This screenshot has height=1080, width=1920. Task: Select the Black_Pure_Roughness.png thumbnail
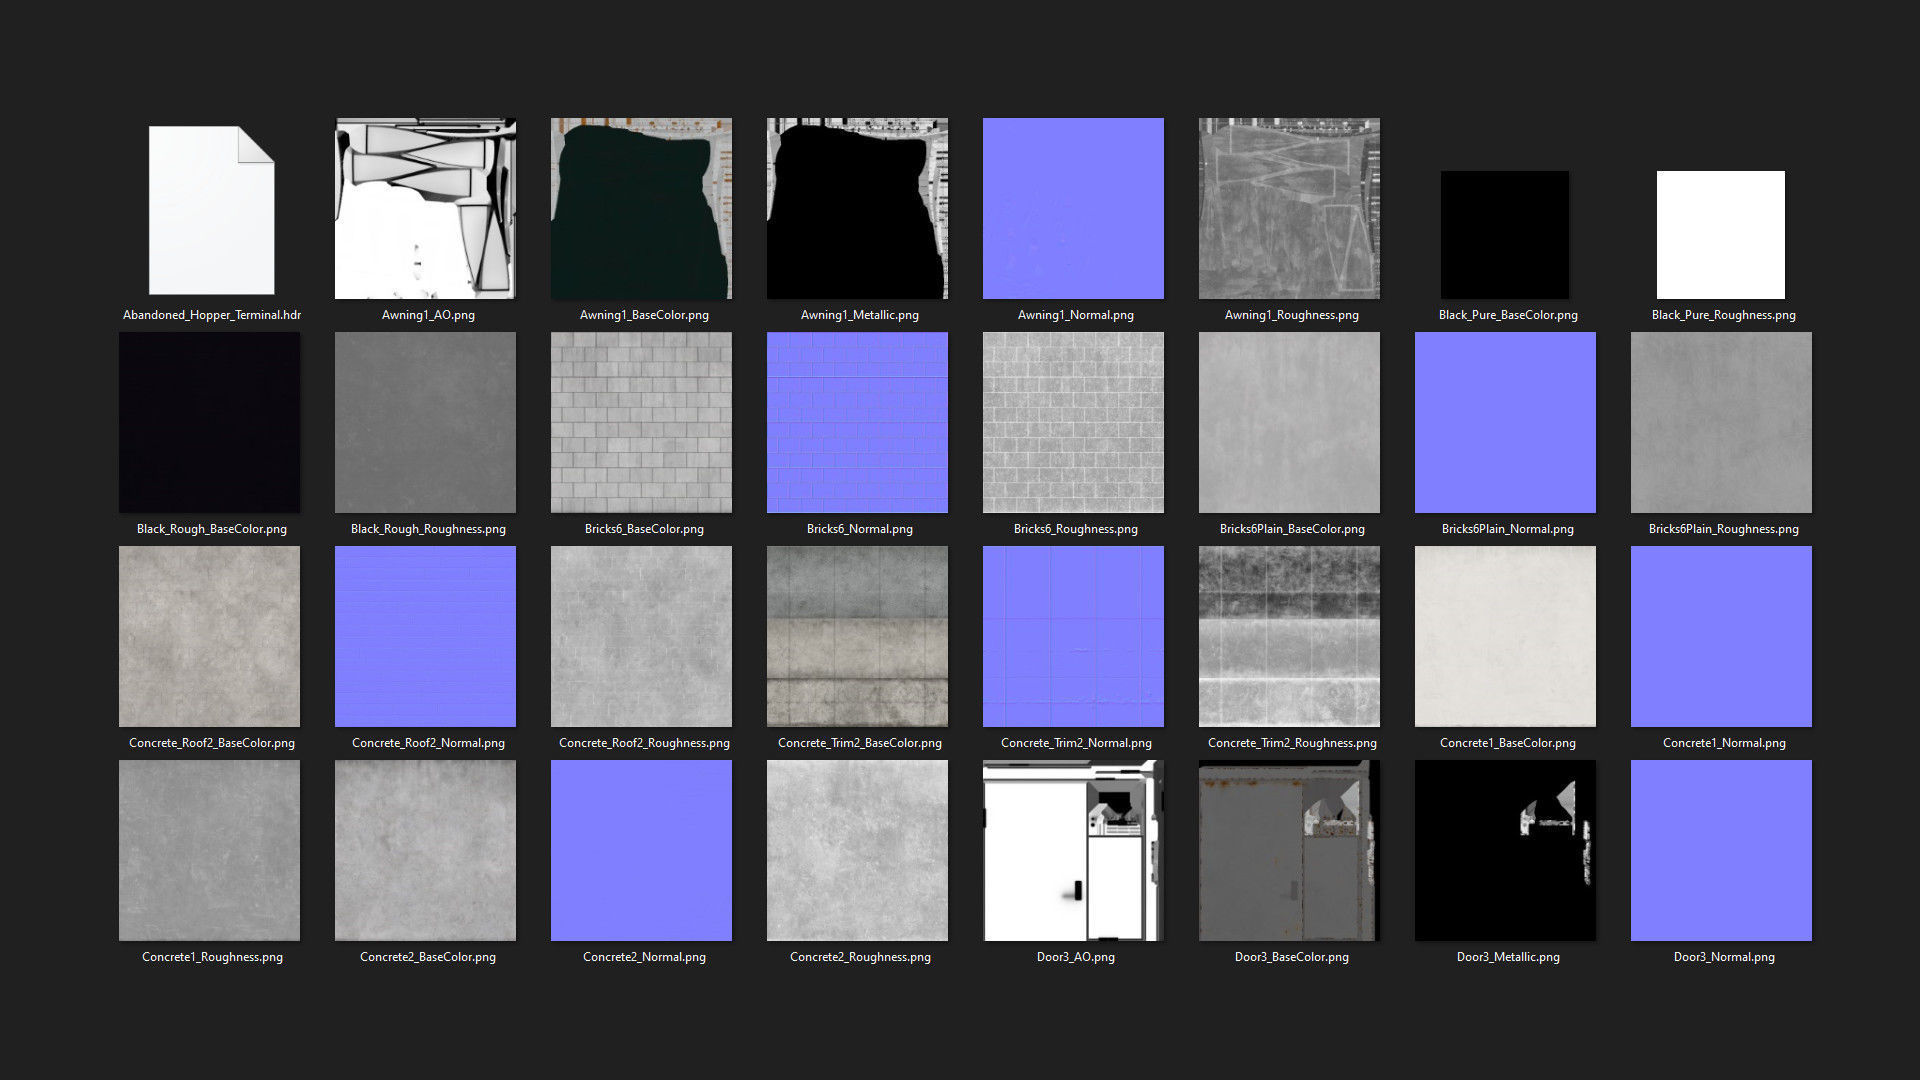click(x=1721, y=235)
